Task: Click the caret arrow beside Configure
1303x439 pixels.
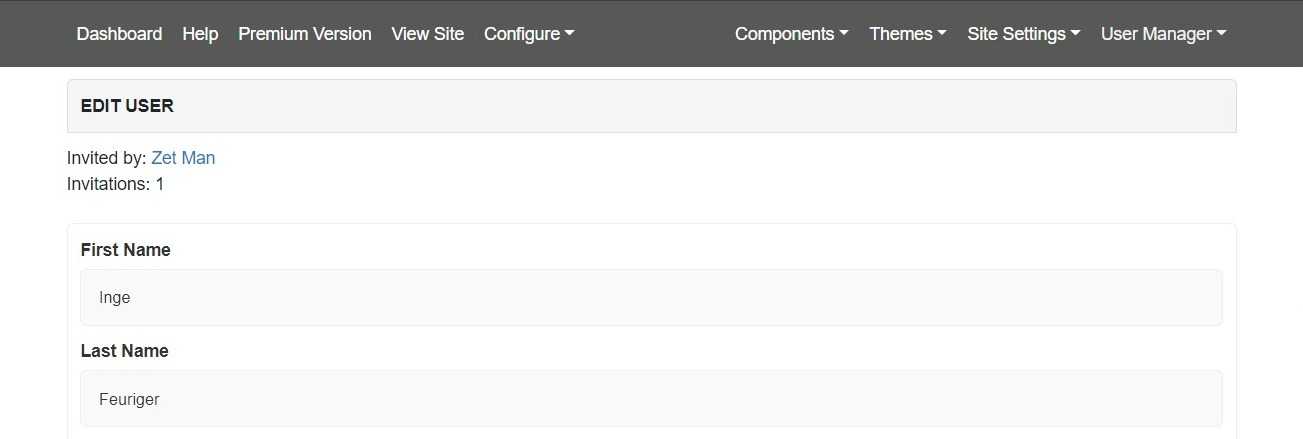Action: coord(570,34)
